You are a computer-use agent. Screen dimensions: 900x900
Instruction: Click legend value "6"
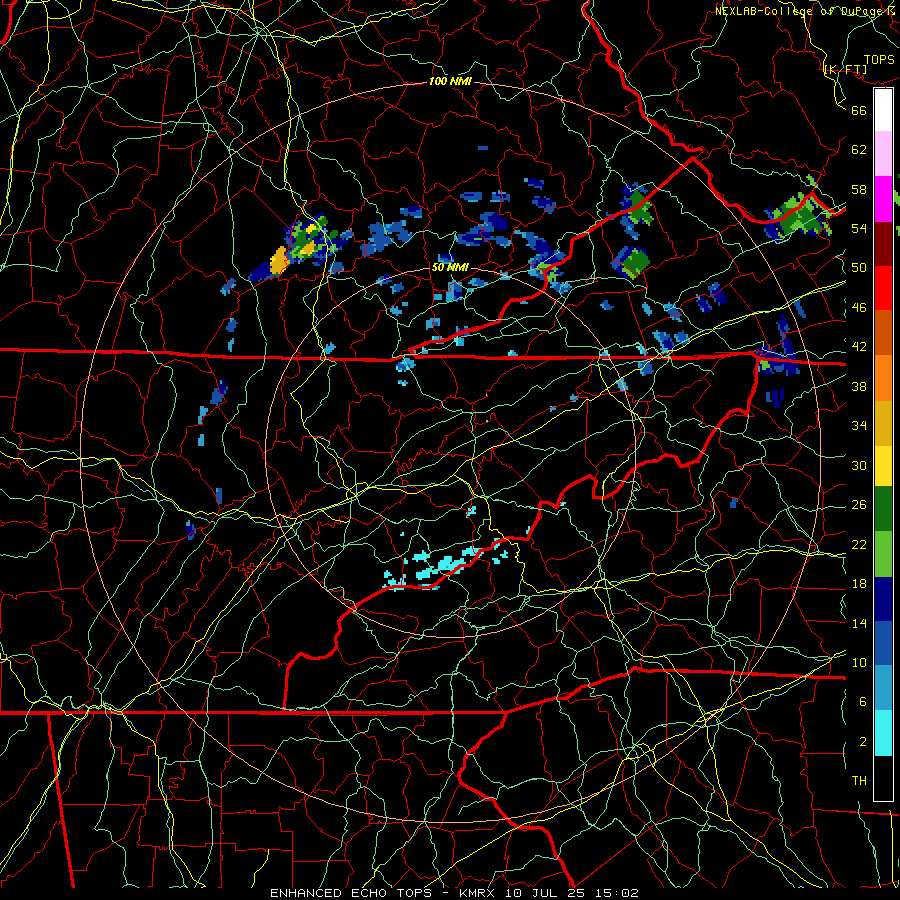[x=863, y=702]
